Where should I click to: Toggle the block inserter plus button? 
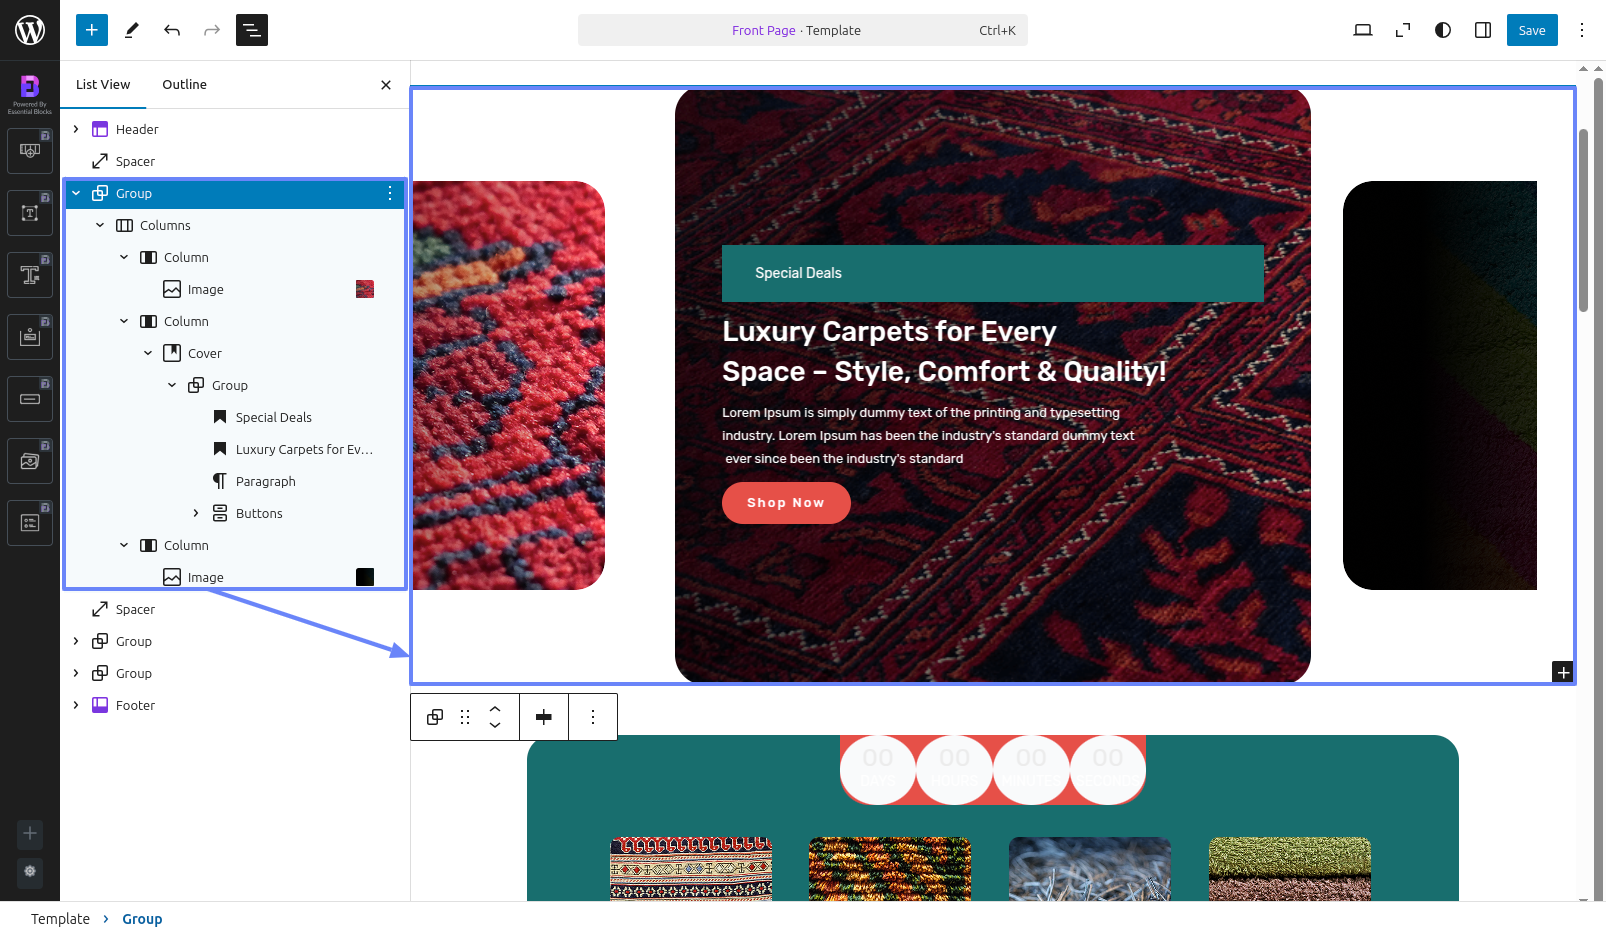pyautogui.click(x=92, y=30)
